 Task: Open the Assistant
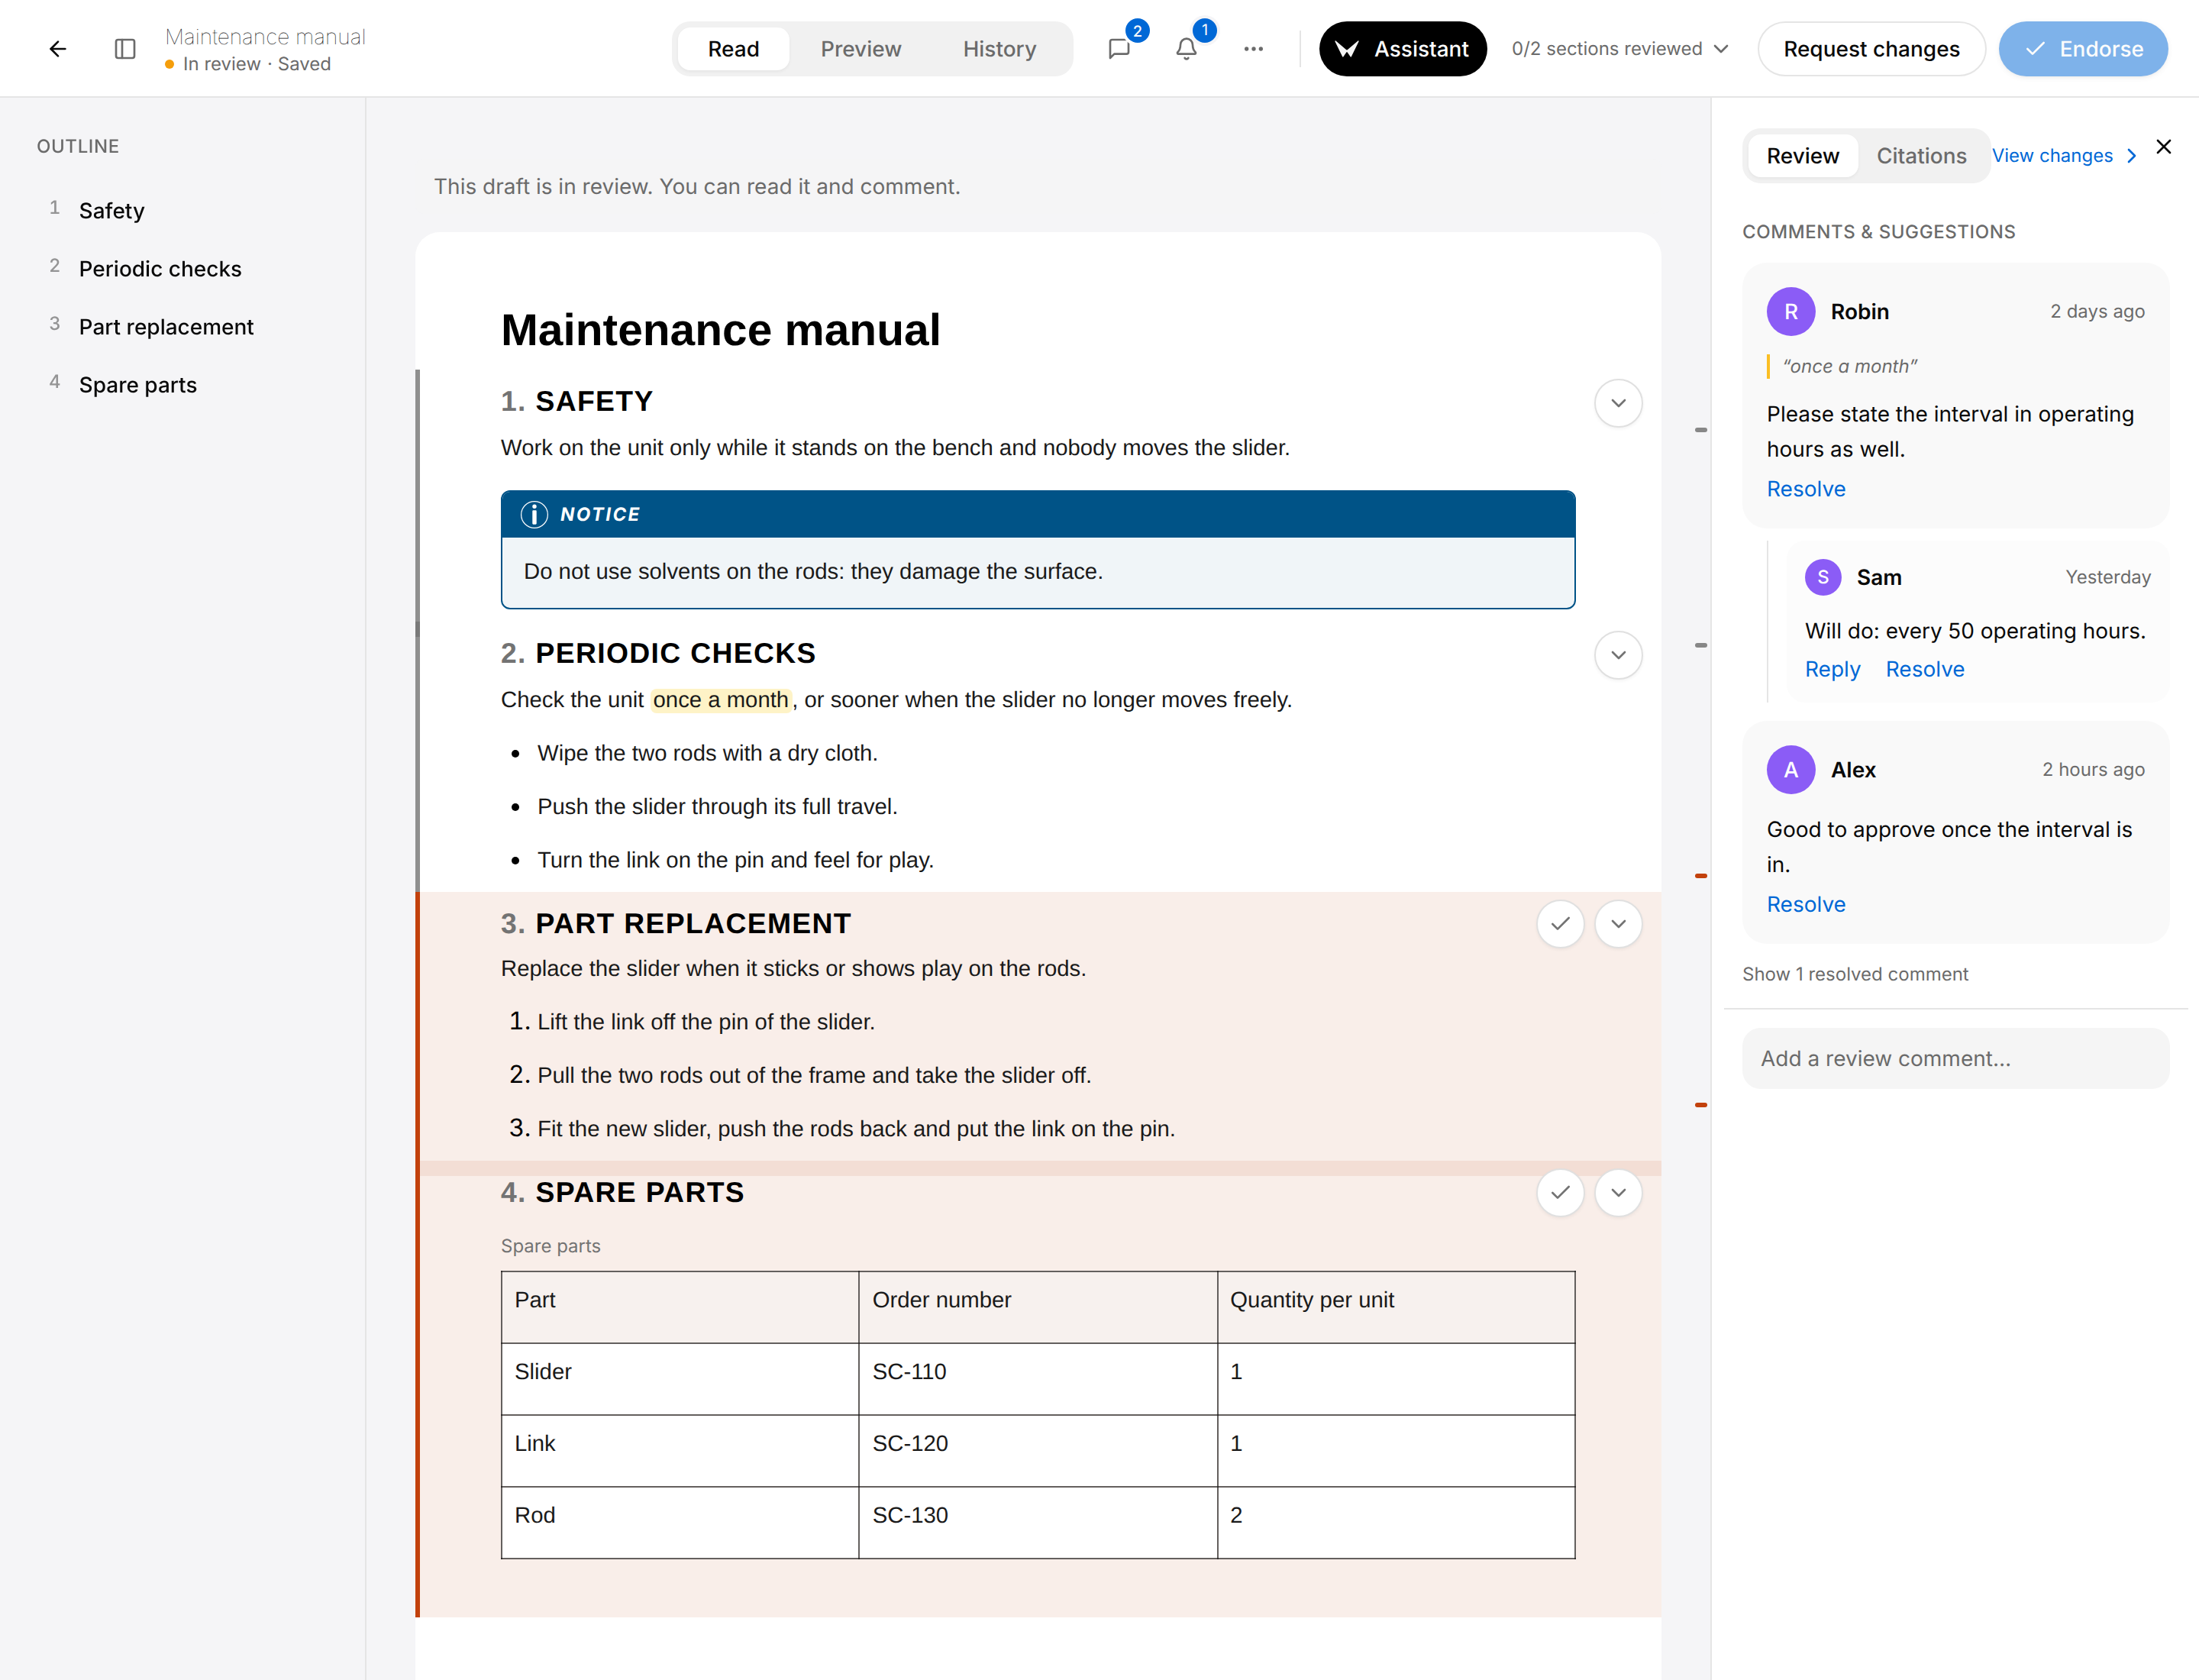[1402, 49]
